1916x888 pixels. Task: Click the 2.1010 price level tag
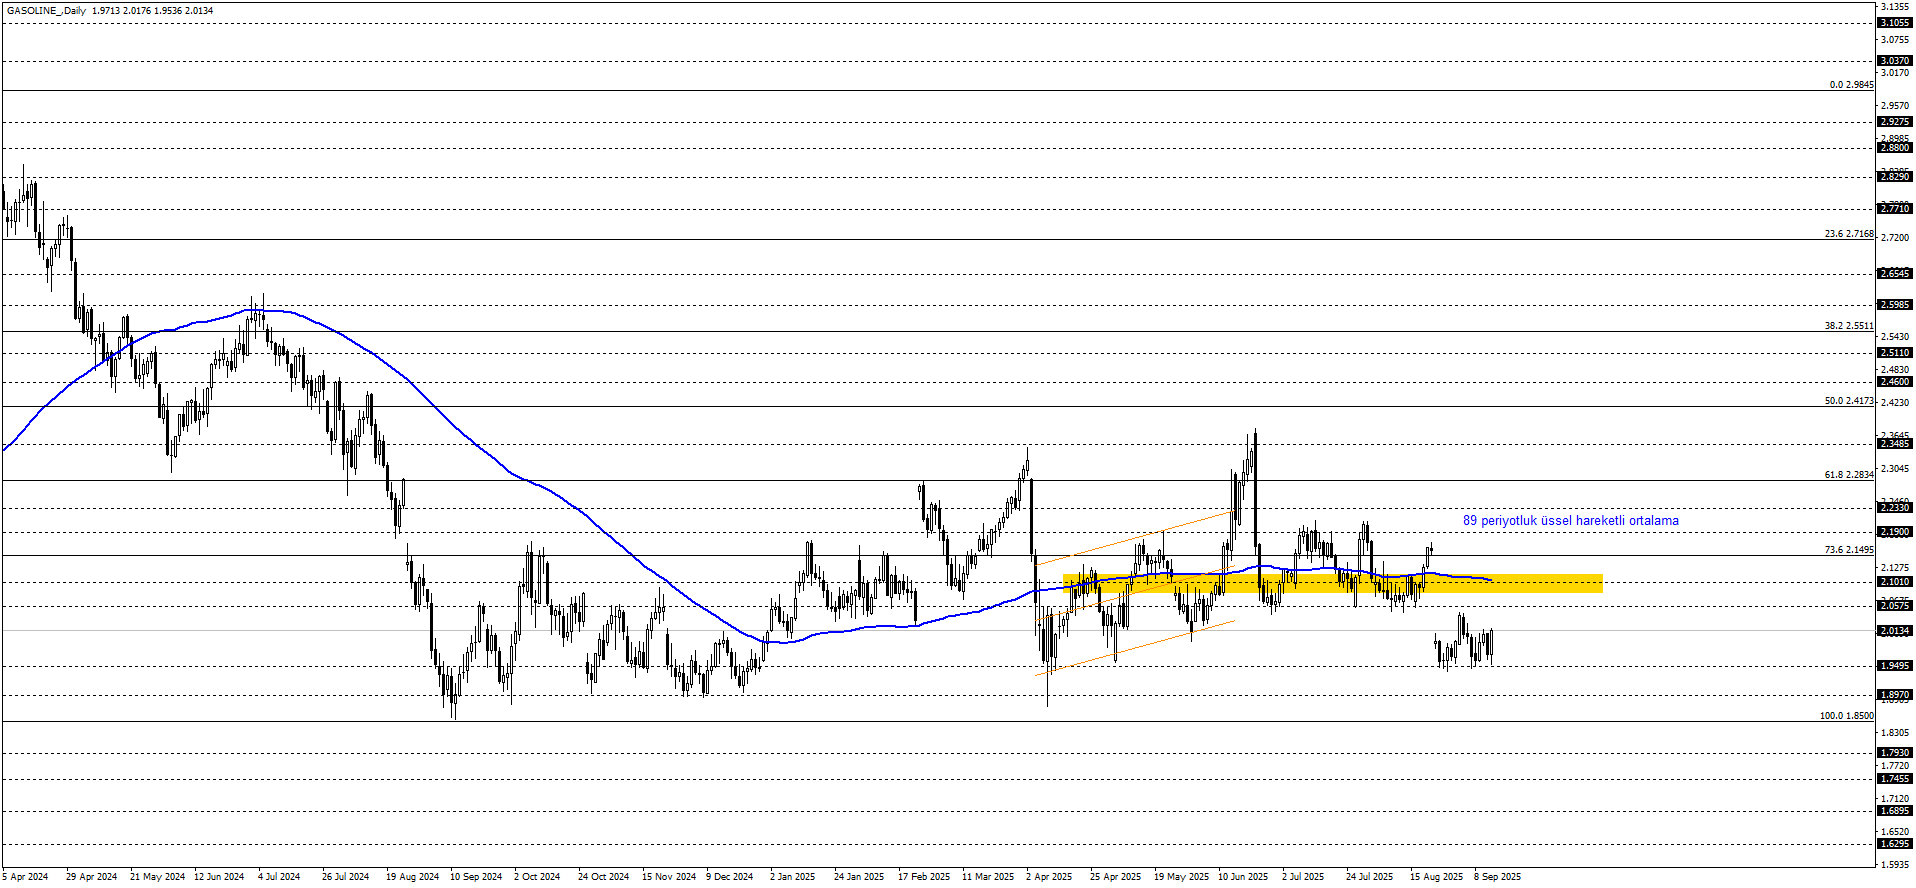click(1895, 582)
